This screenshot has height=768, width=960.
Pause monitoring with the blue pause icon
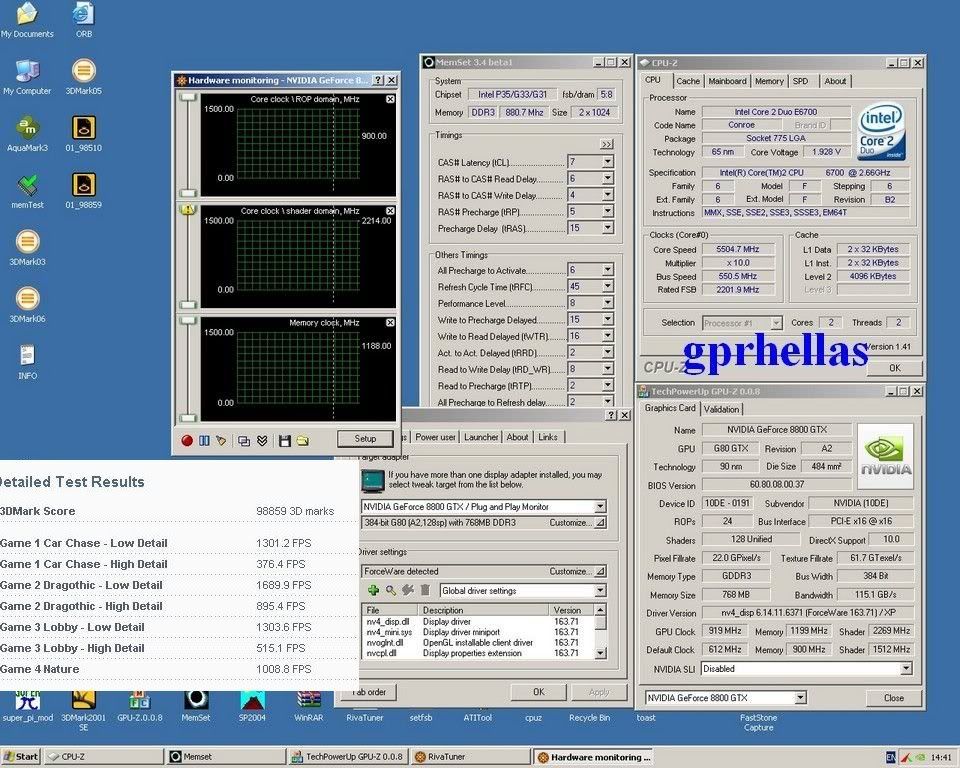204,440
